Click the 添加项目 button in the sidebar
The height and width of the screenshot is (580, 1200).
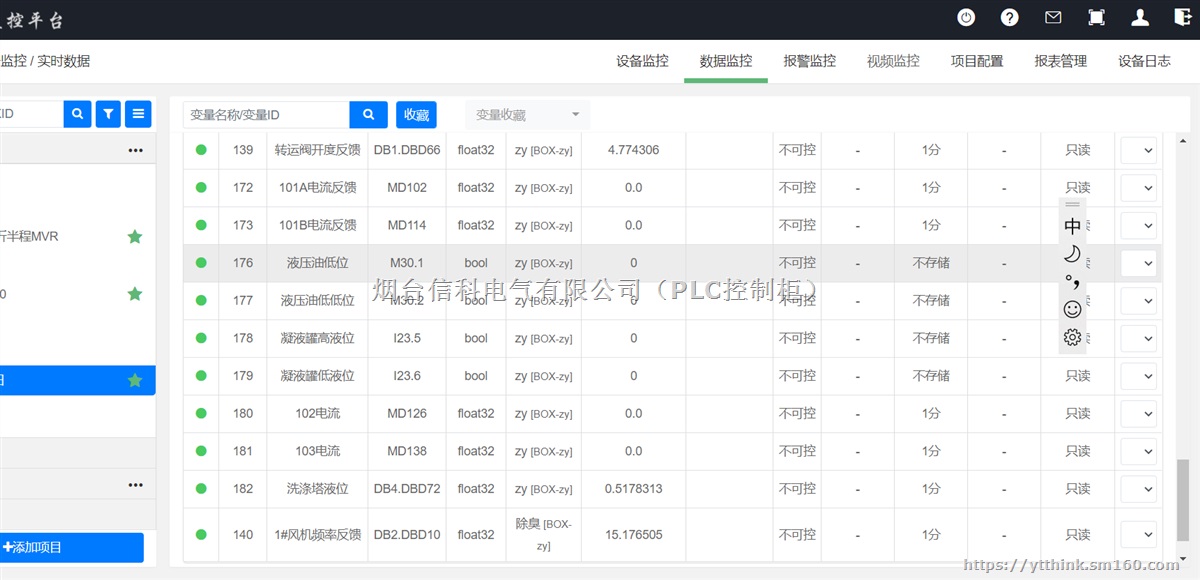coord(70,547)
